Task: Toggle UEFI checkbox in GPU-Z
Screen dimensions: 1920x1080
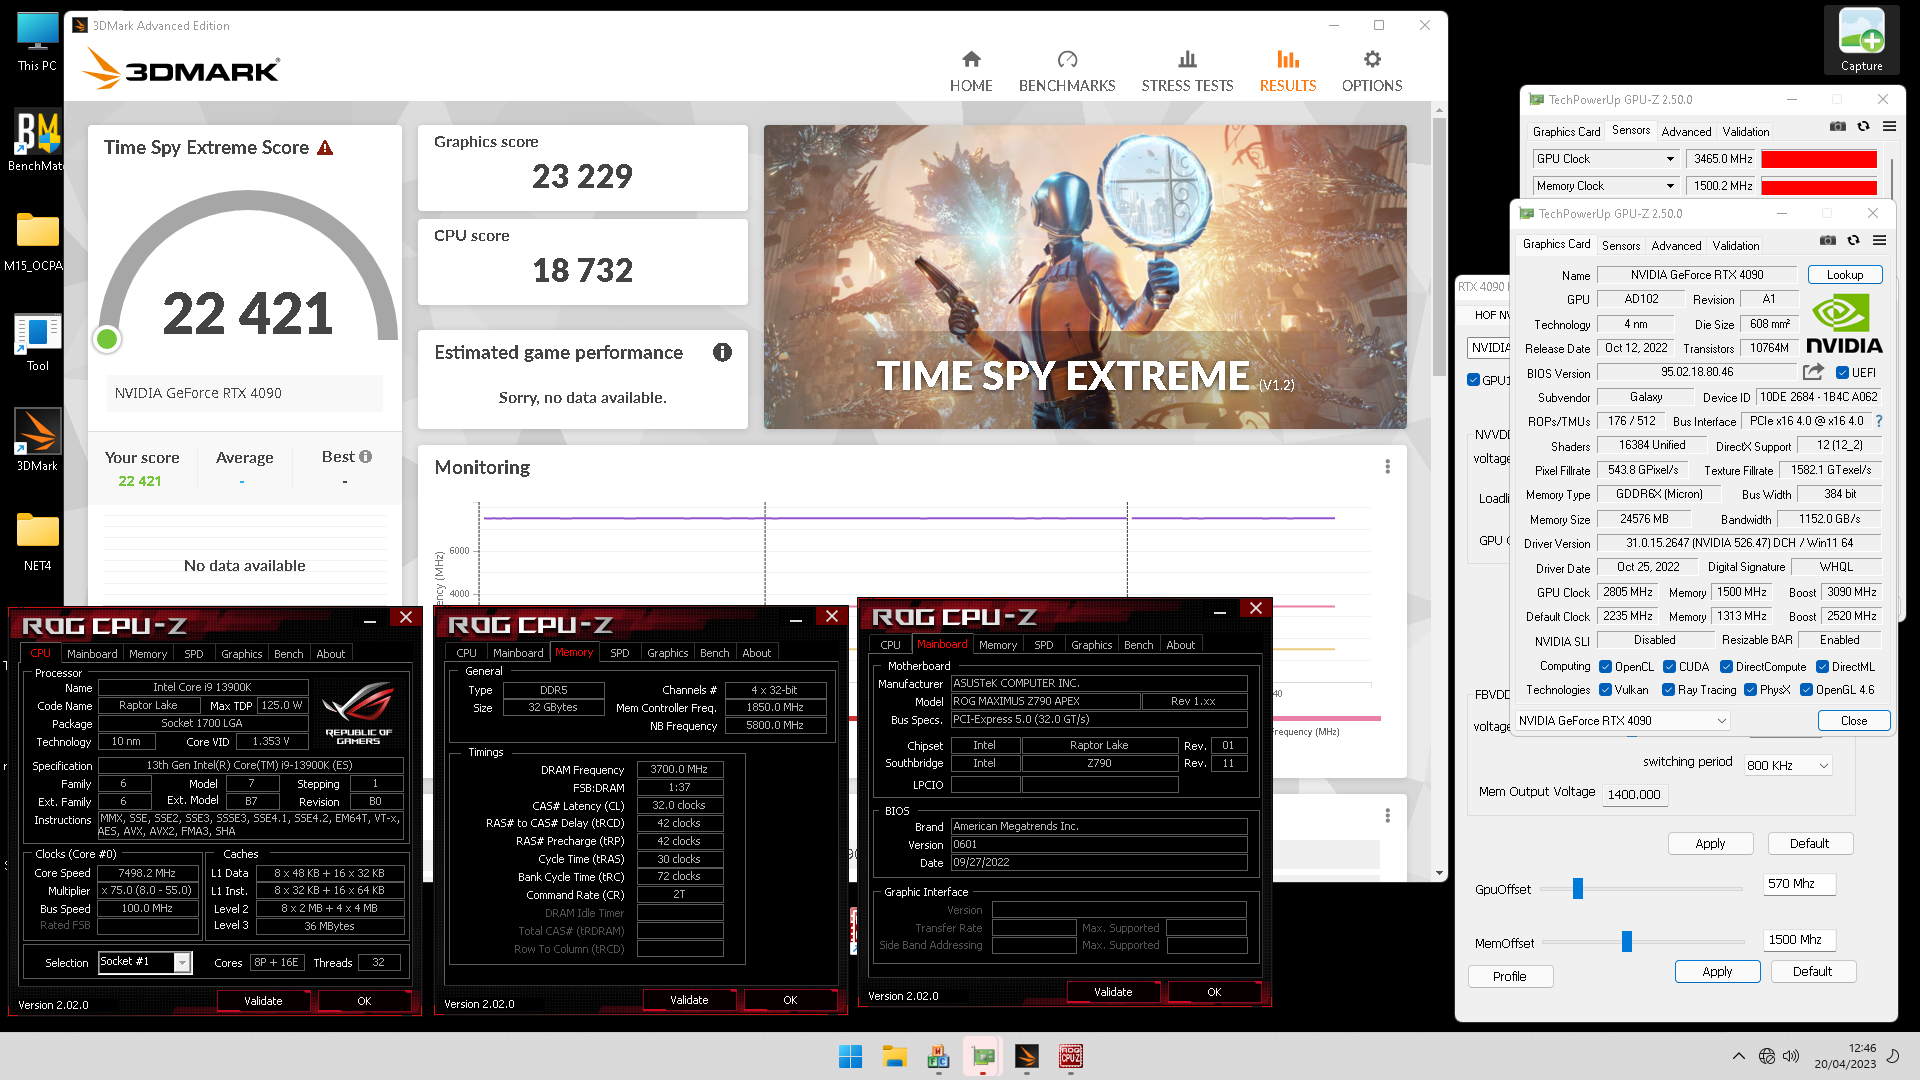Action: [1842, 373]
